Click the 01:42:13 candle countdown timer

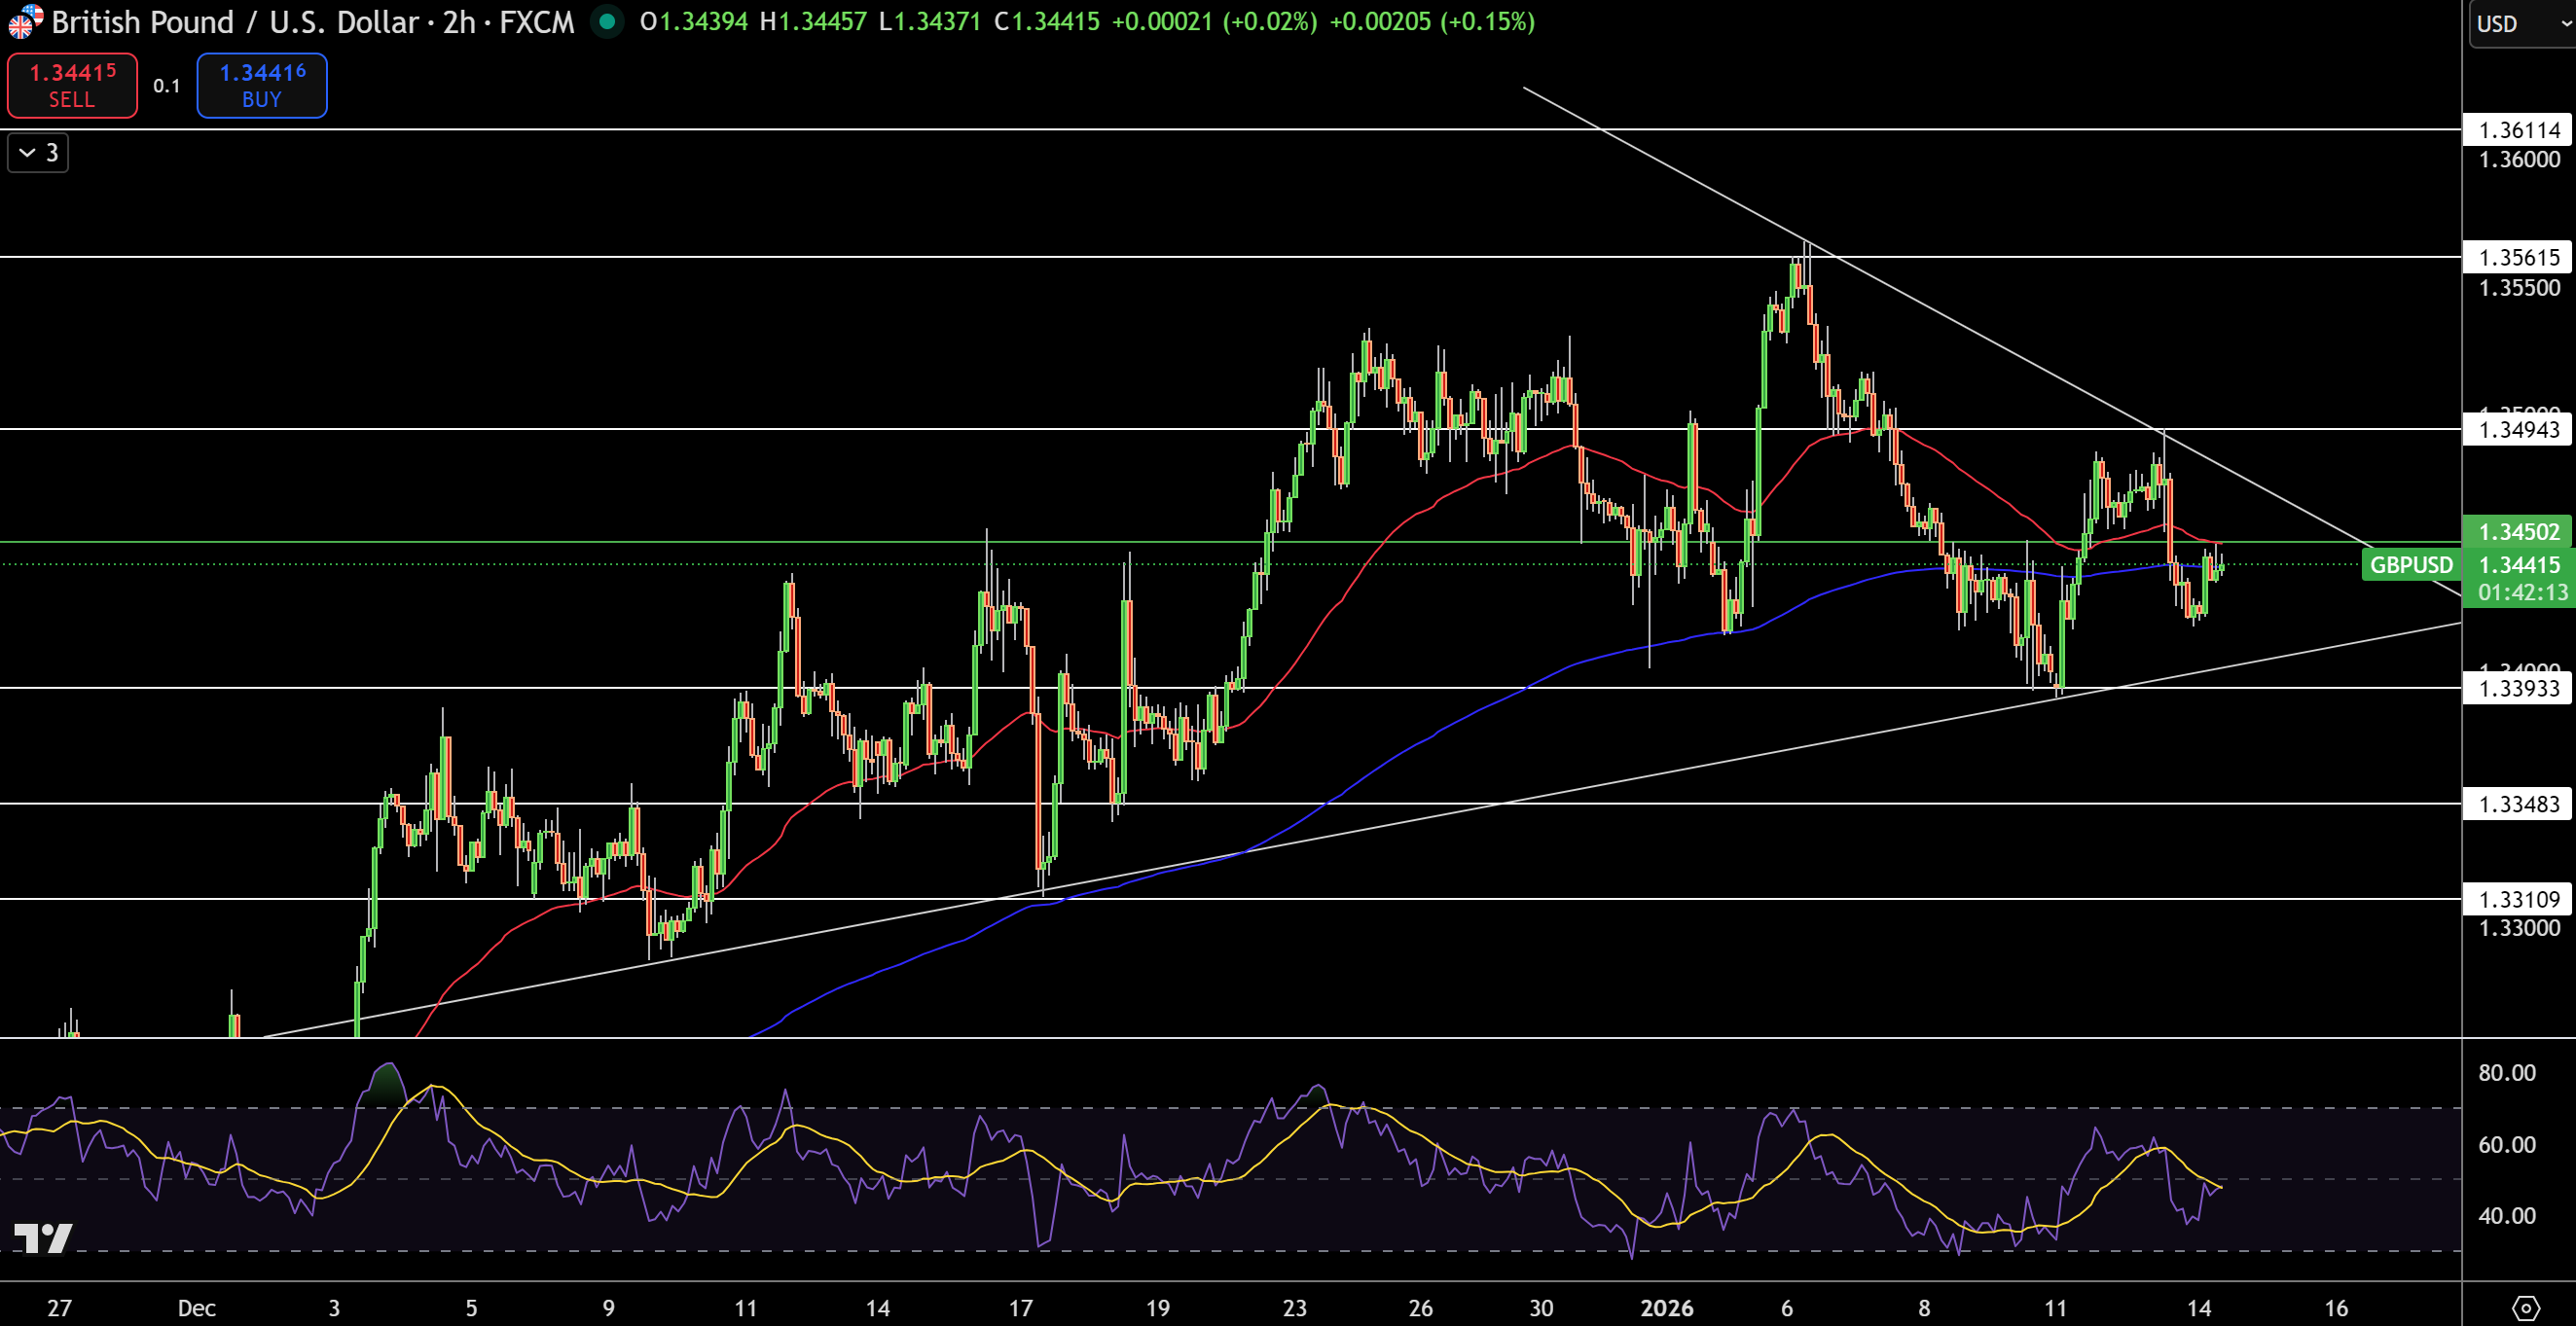(2522, 593)
